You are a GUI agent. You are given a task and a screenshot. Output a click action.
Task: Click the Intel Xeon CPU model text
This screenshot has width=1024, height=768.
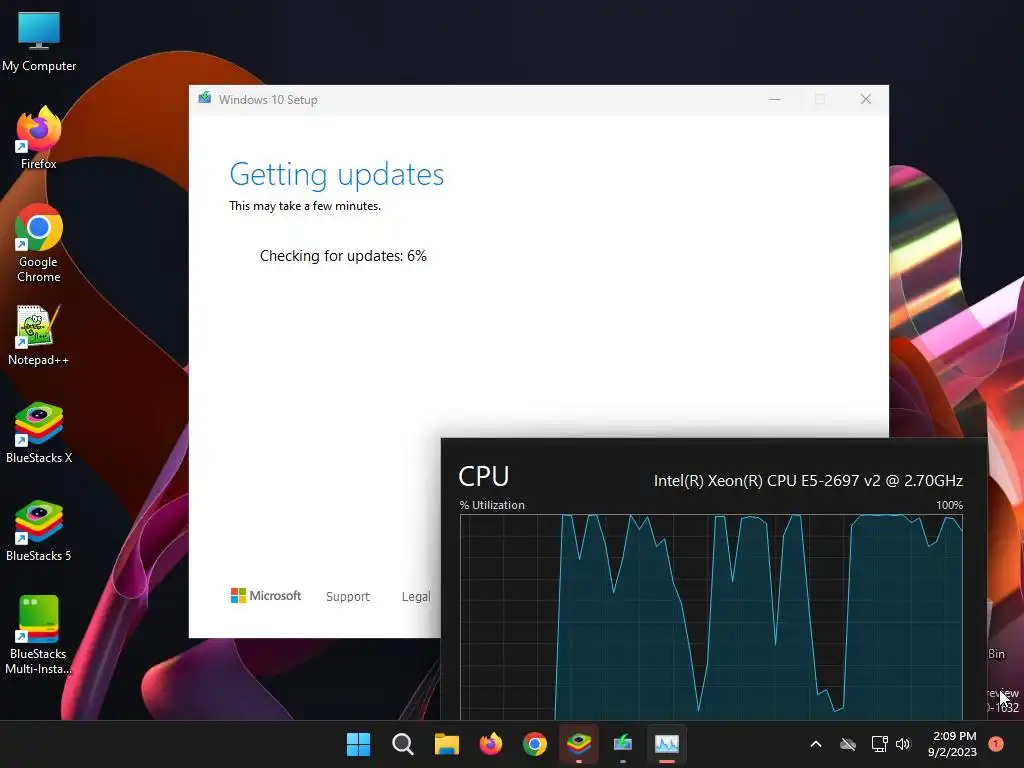click(808, 481)
